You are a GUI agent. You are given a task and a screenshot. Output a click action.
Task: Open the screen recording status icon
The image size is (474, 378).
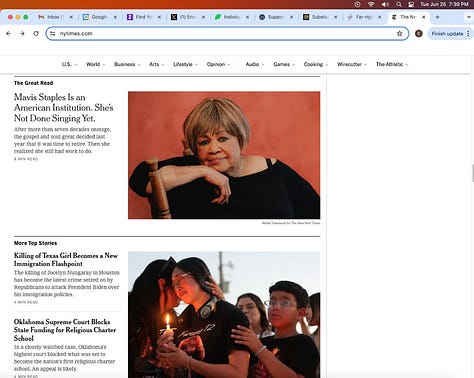357,4
